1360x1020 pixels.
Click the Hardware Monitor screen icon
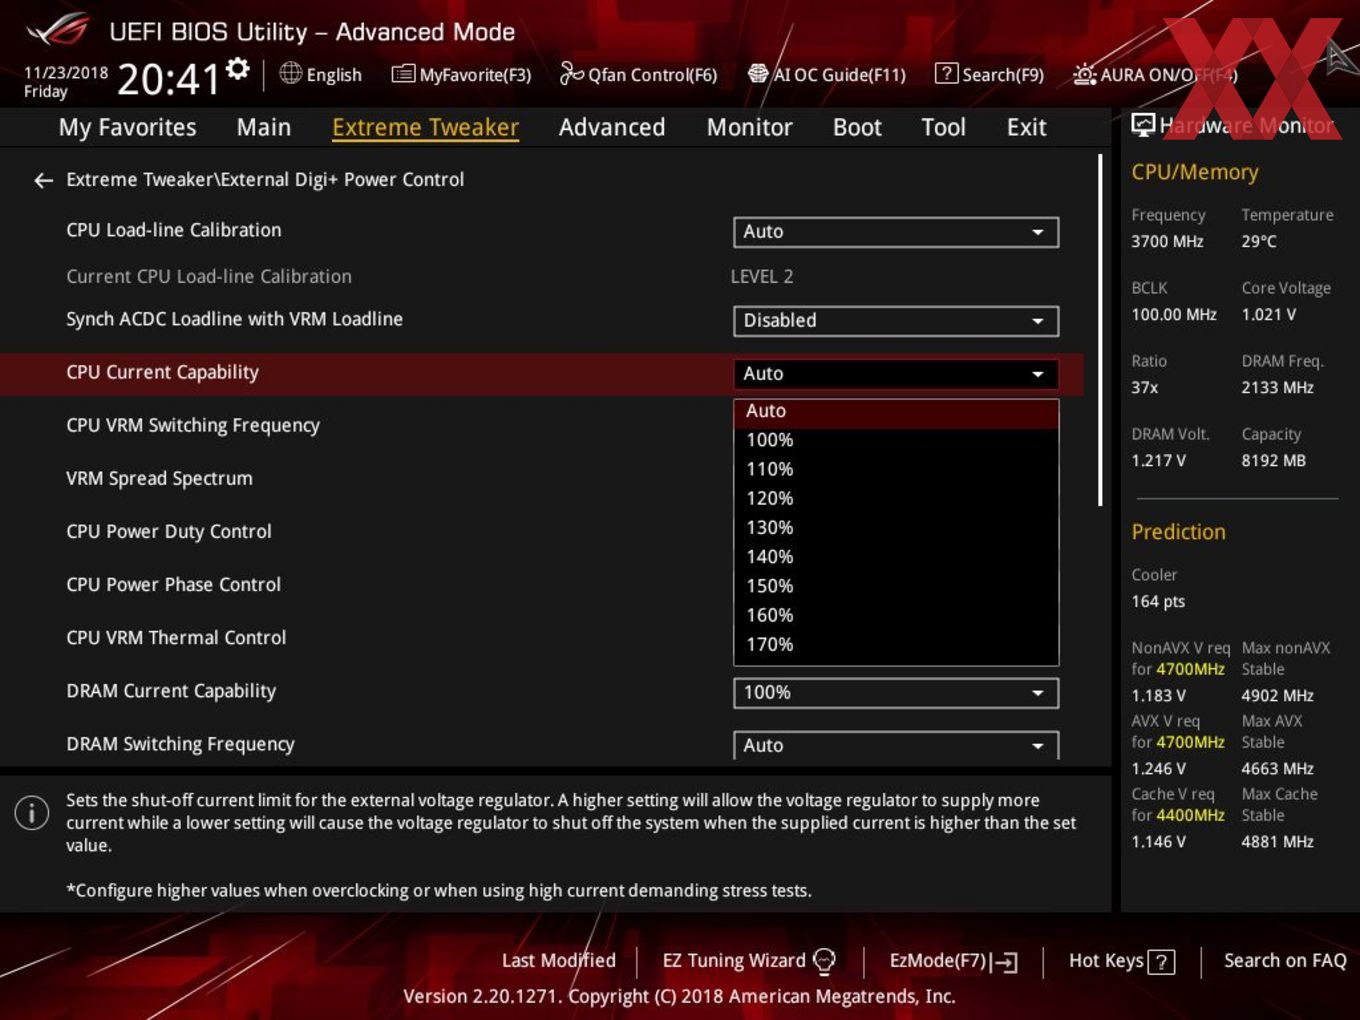point(1143,125)
